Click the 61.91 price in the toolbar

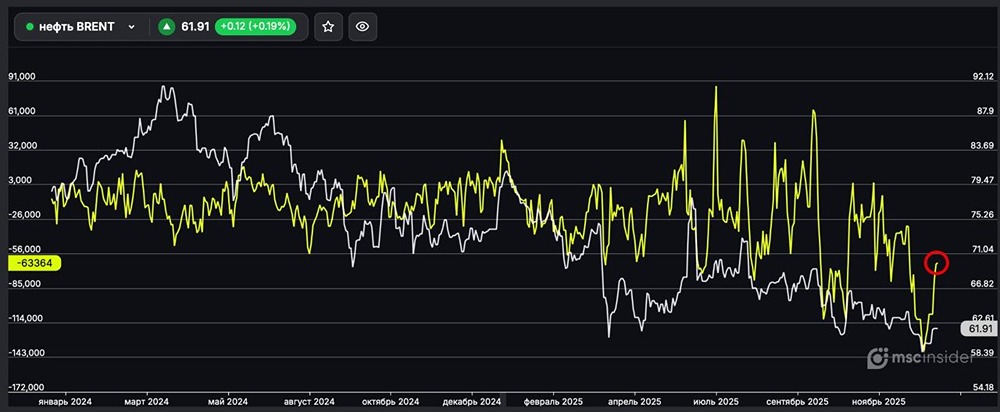tap(195, 27)
